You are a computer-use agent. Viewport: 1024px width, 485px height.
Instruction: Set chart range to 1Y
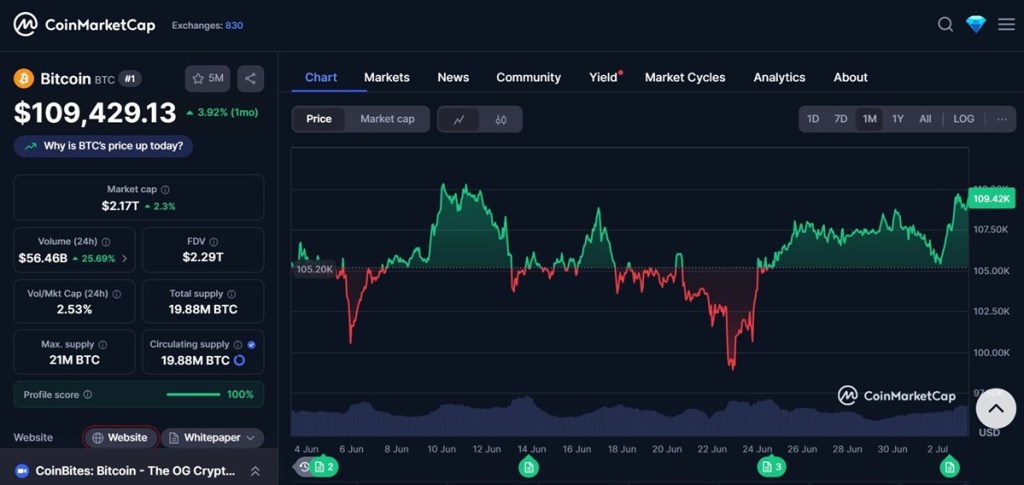point(898,119)
